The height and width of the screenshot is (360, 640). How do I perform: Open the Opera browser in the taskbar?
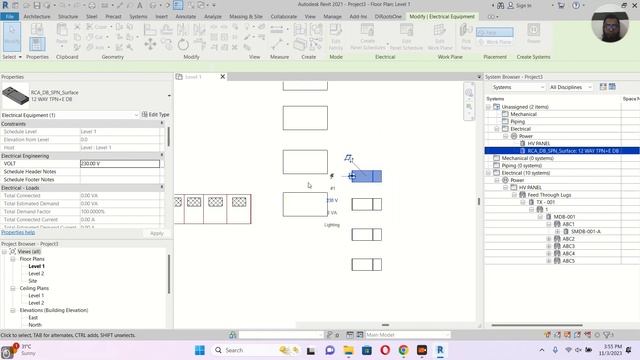click(x=385, y=350)
